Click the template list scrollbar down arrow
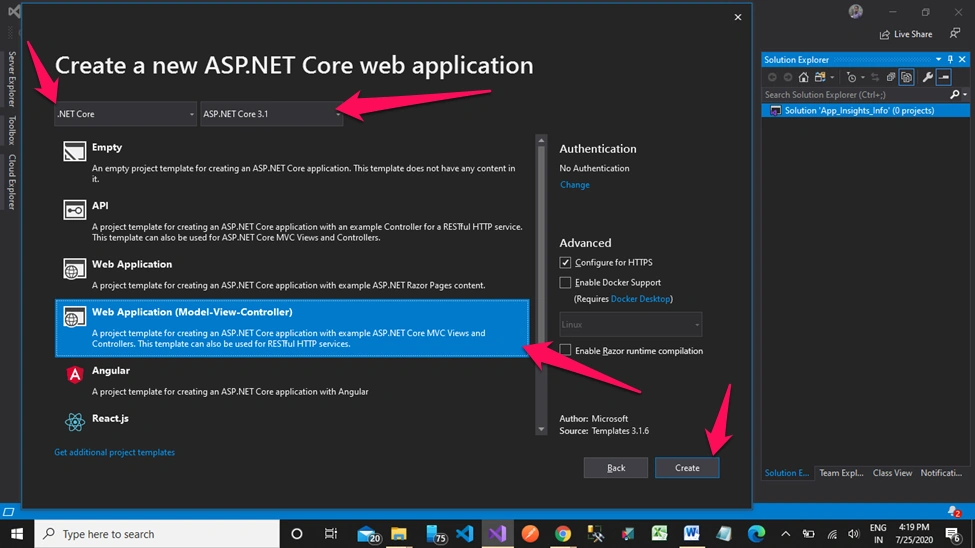Image resolution: width=975 pixels, height=548 pixels. [541, 429]
